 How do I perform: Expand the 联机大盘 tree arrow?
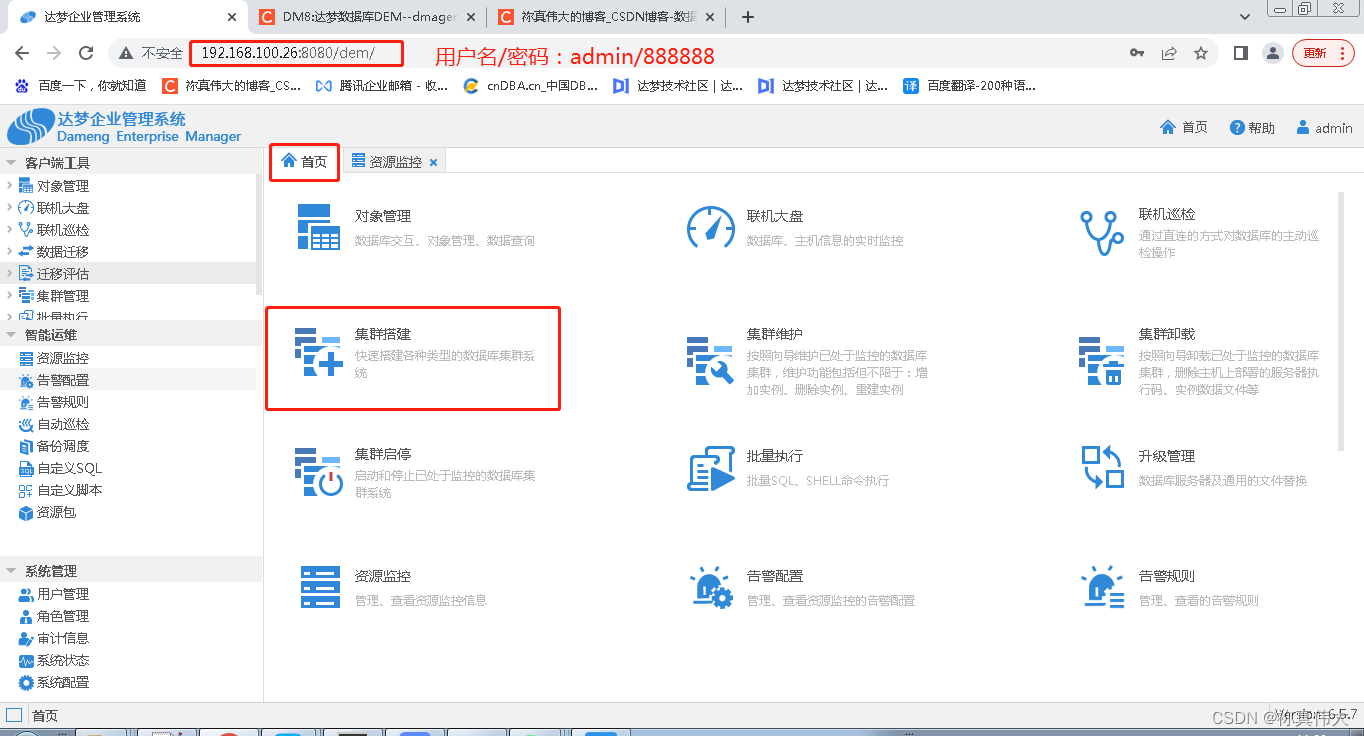tap(9, 208)
